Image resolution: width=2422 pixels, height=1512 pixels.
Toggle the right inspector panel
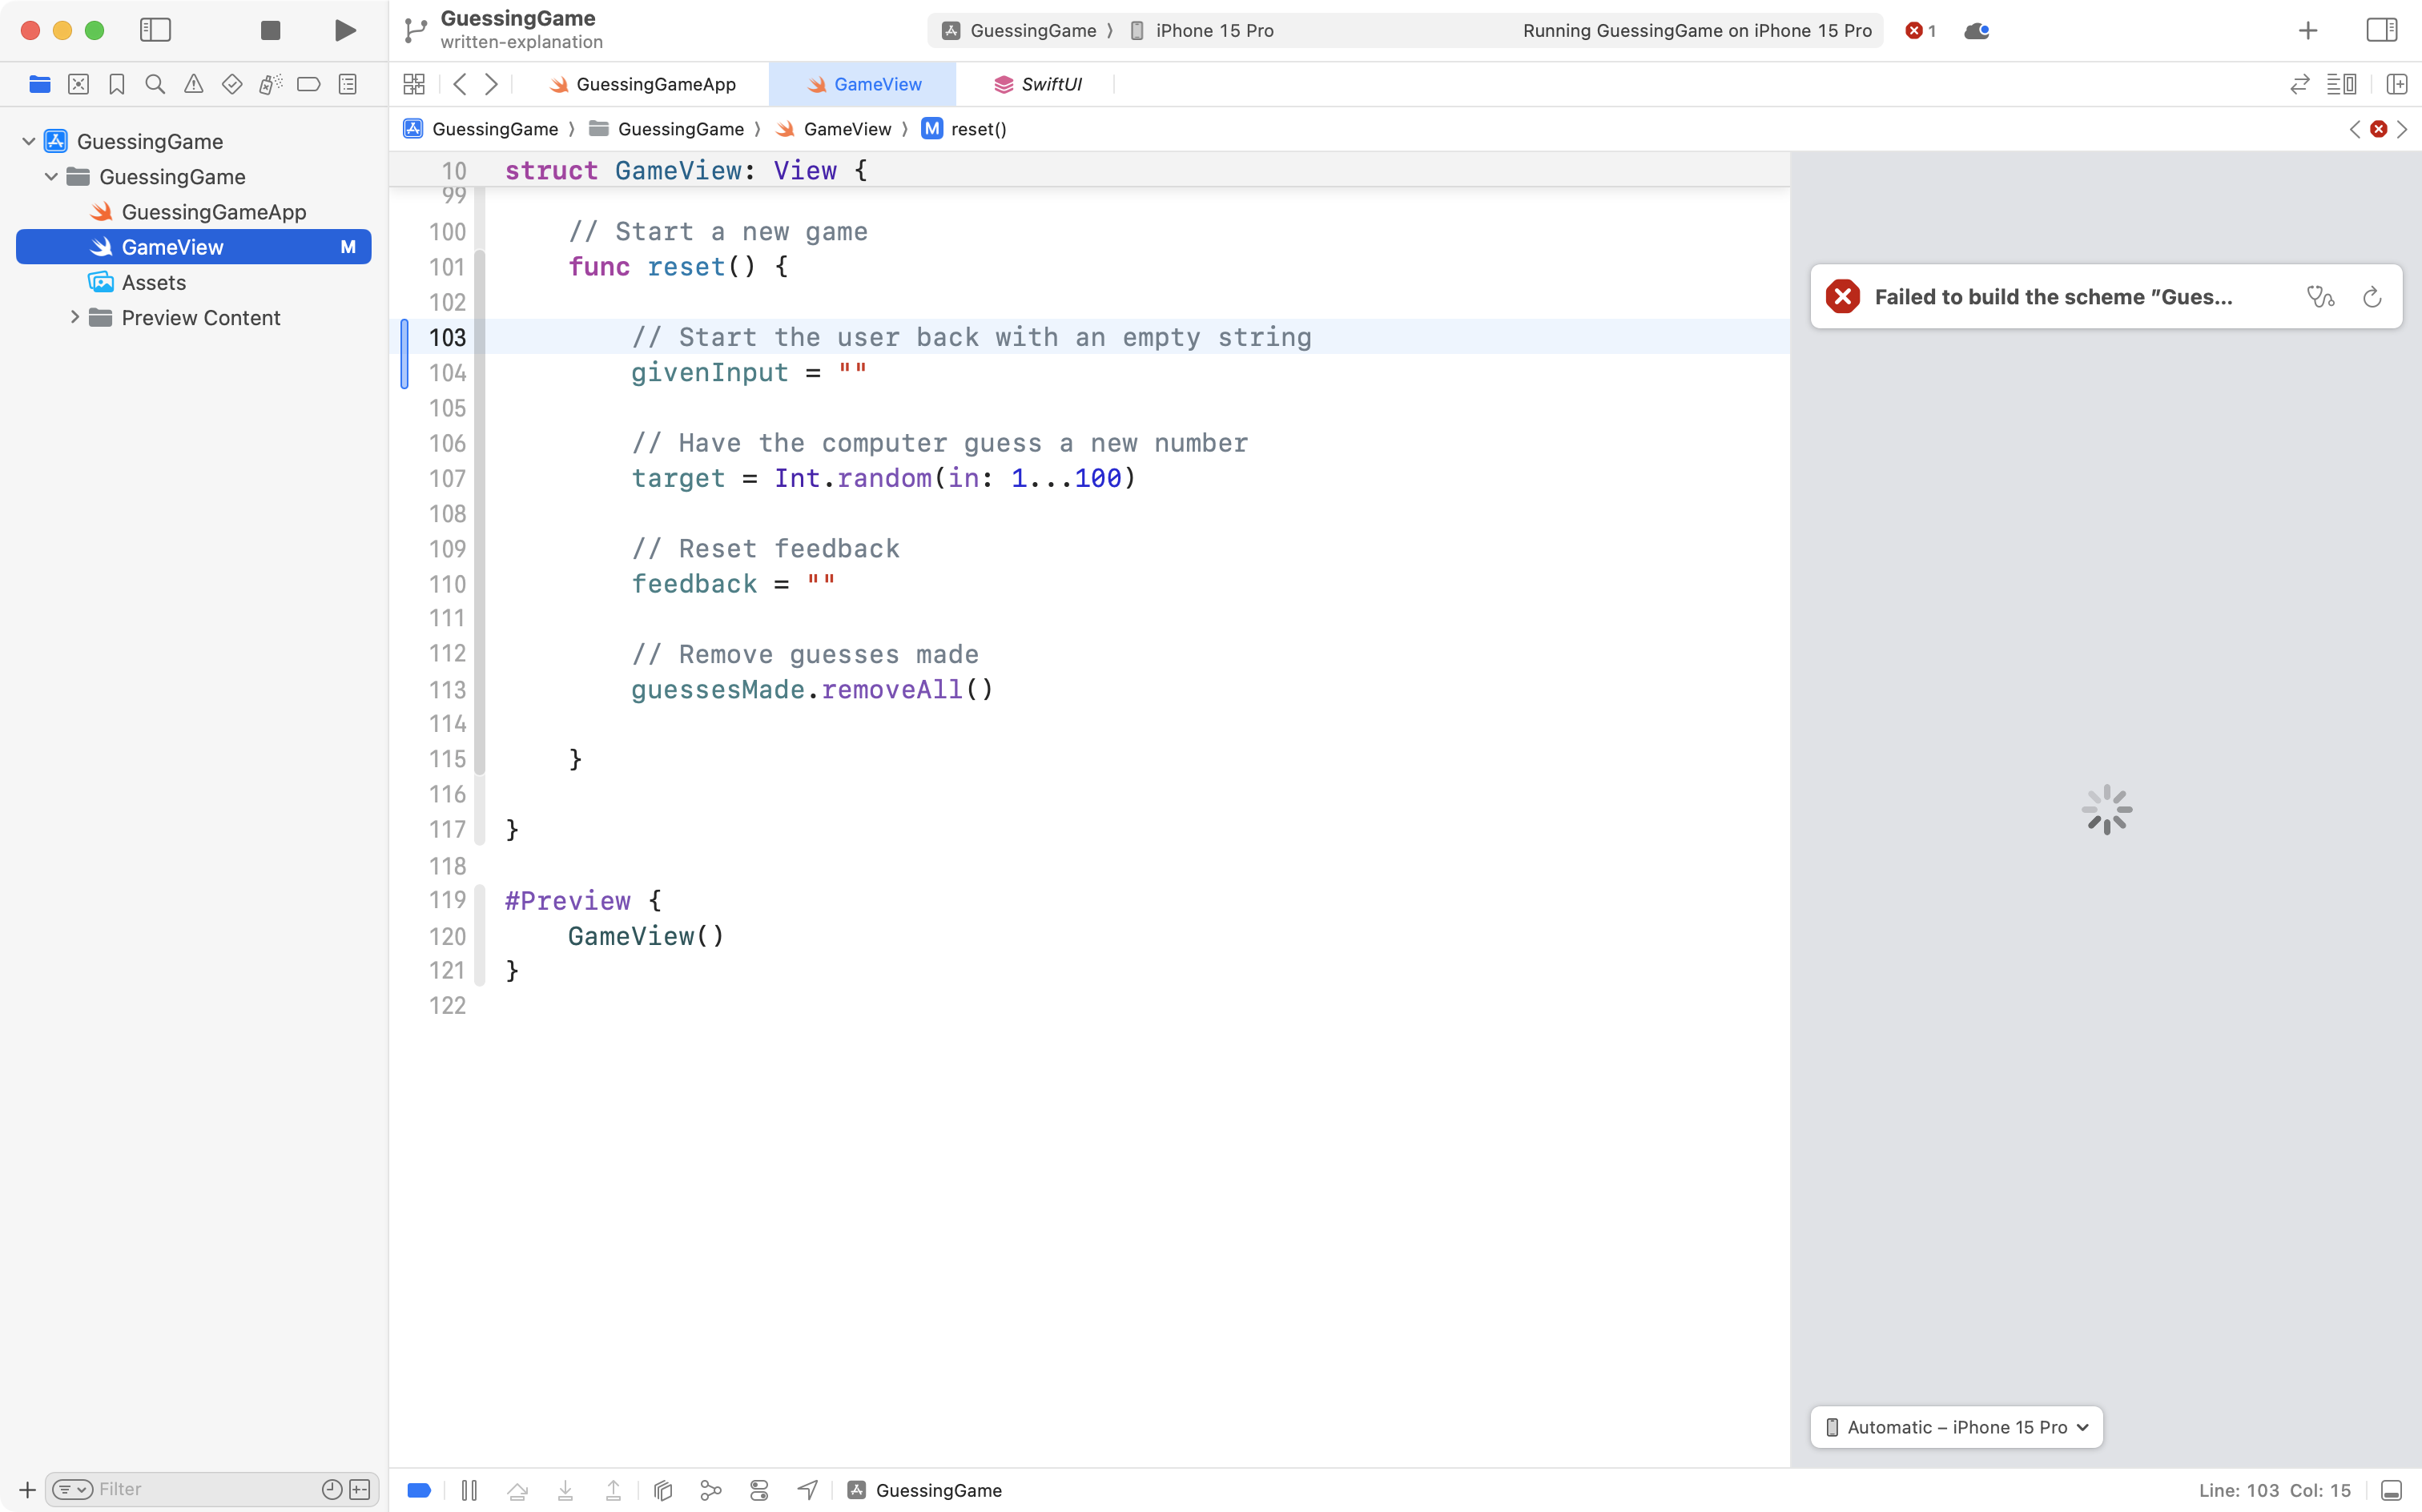(2383, 30)
